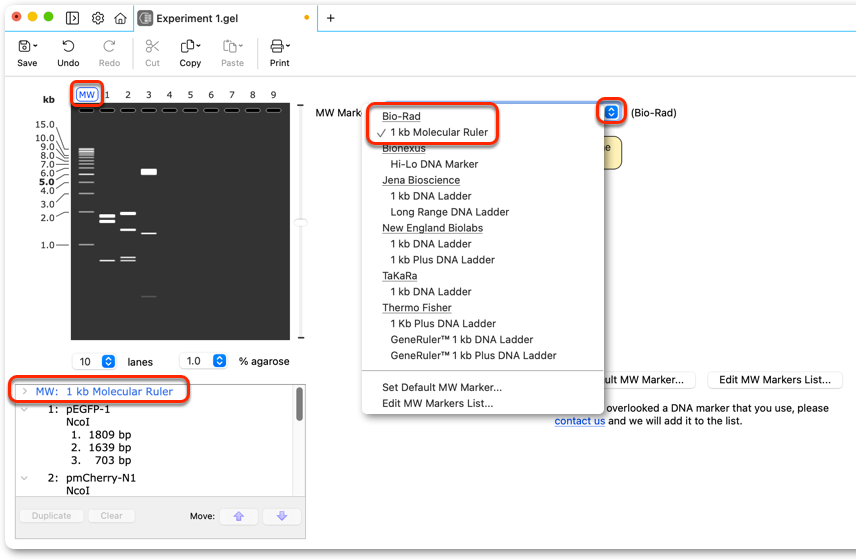This screenshot has height=560, width=856.
Task: Move lane down with arrow button
Action: click(282, 516)
